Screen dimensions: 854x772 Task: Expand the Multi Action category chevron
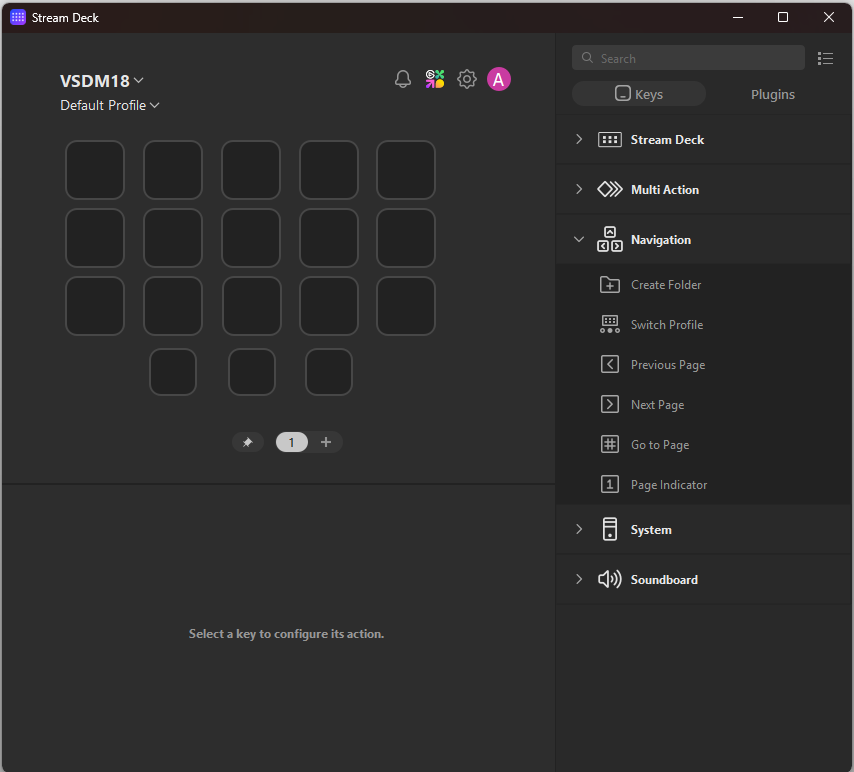(x=579, y=190)
